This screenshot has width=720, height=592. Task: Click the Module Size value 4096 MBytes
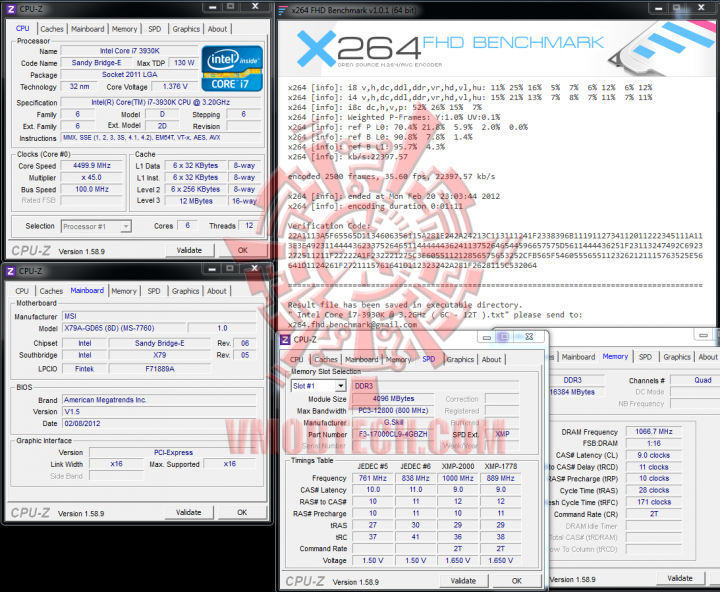(393, 399)
